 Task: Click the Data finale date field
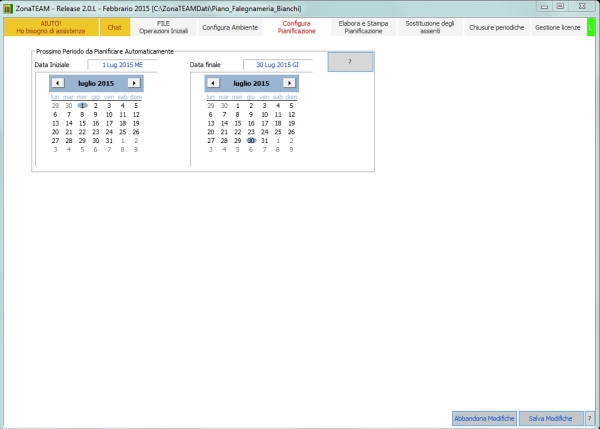(x=278, y=65)
